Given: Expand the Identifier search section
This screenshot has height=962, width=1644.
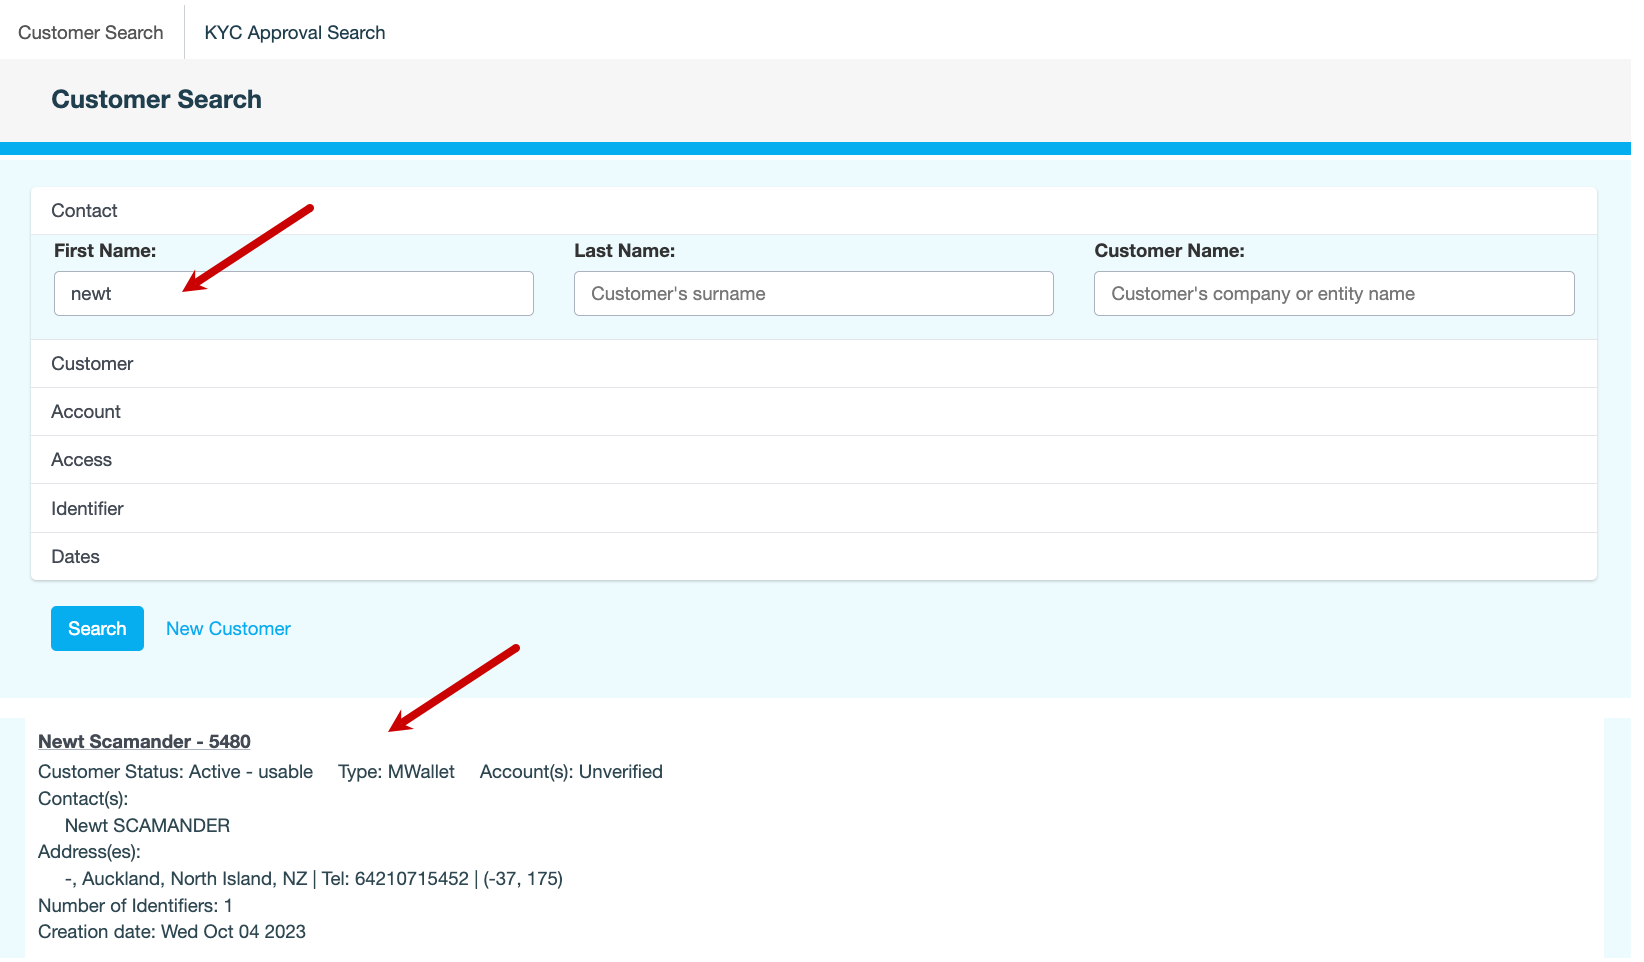Looking at the screenshot, I should click(87, 509).
